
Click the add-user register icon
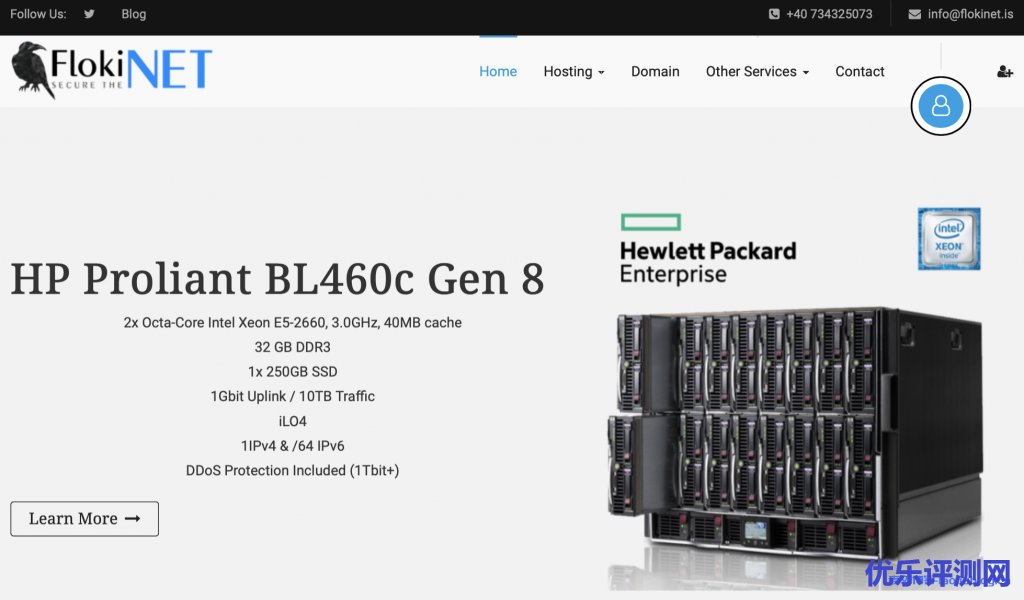point(1004,72)
